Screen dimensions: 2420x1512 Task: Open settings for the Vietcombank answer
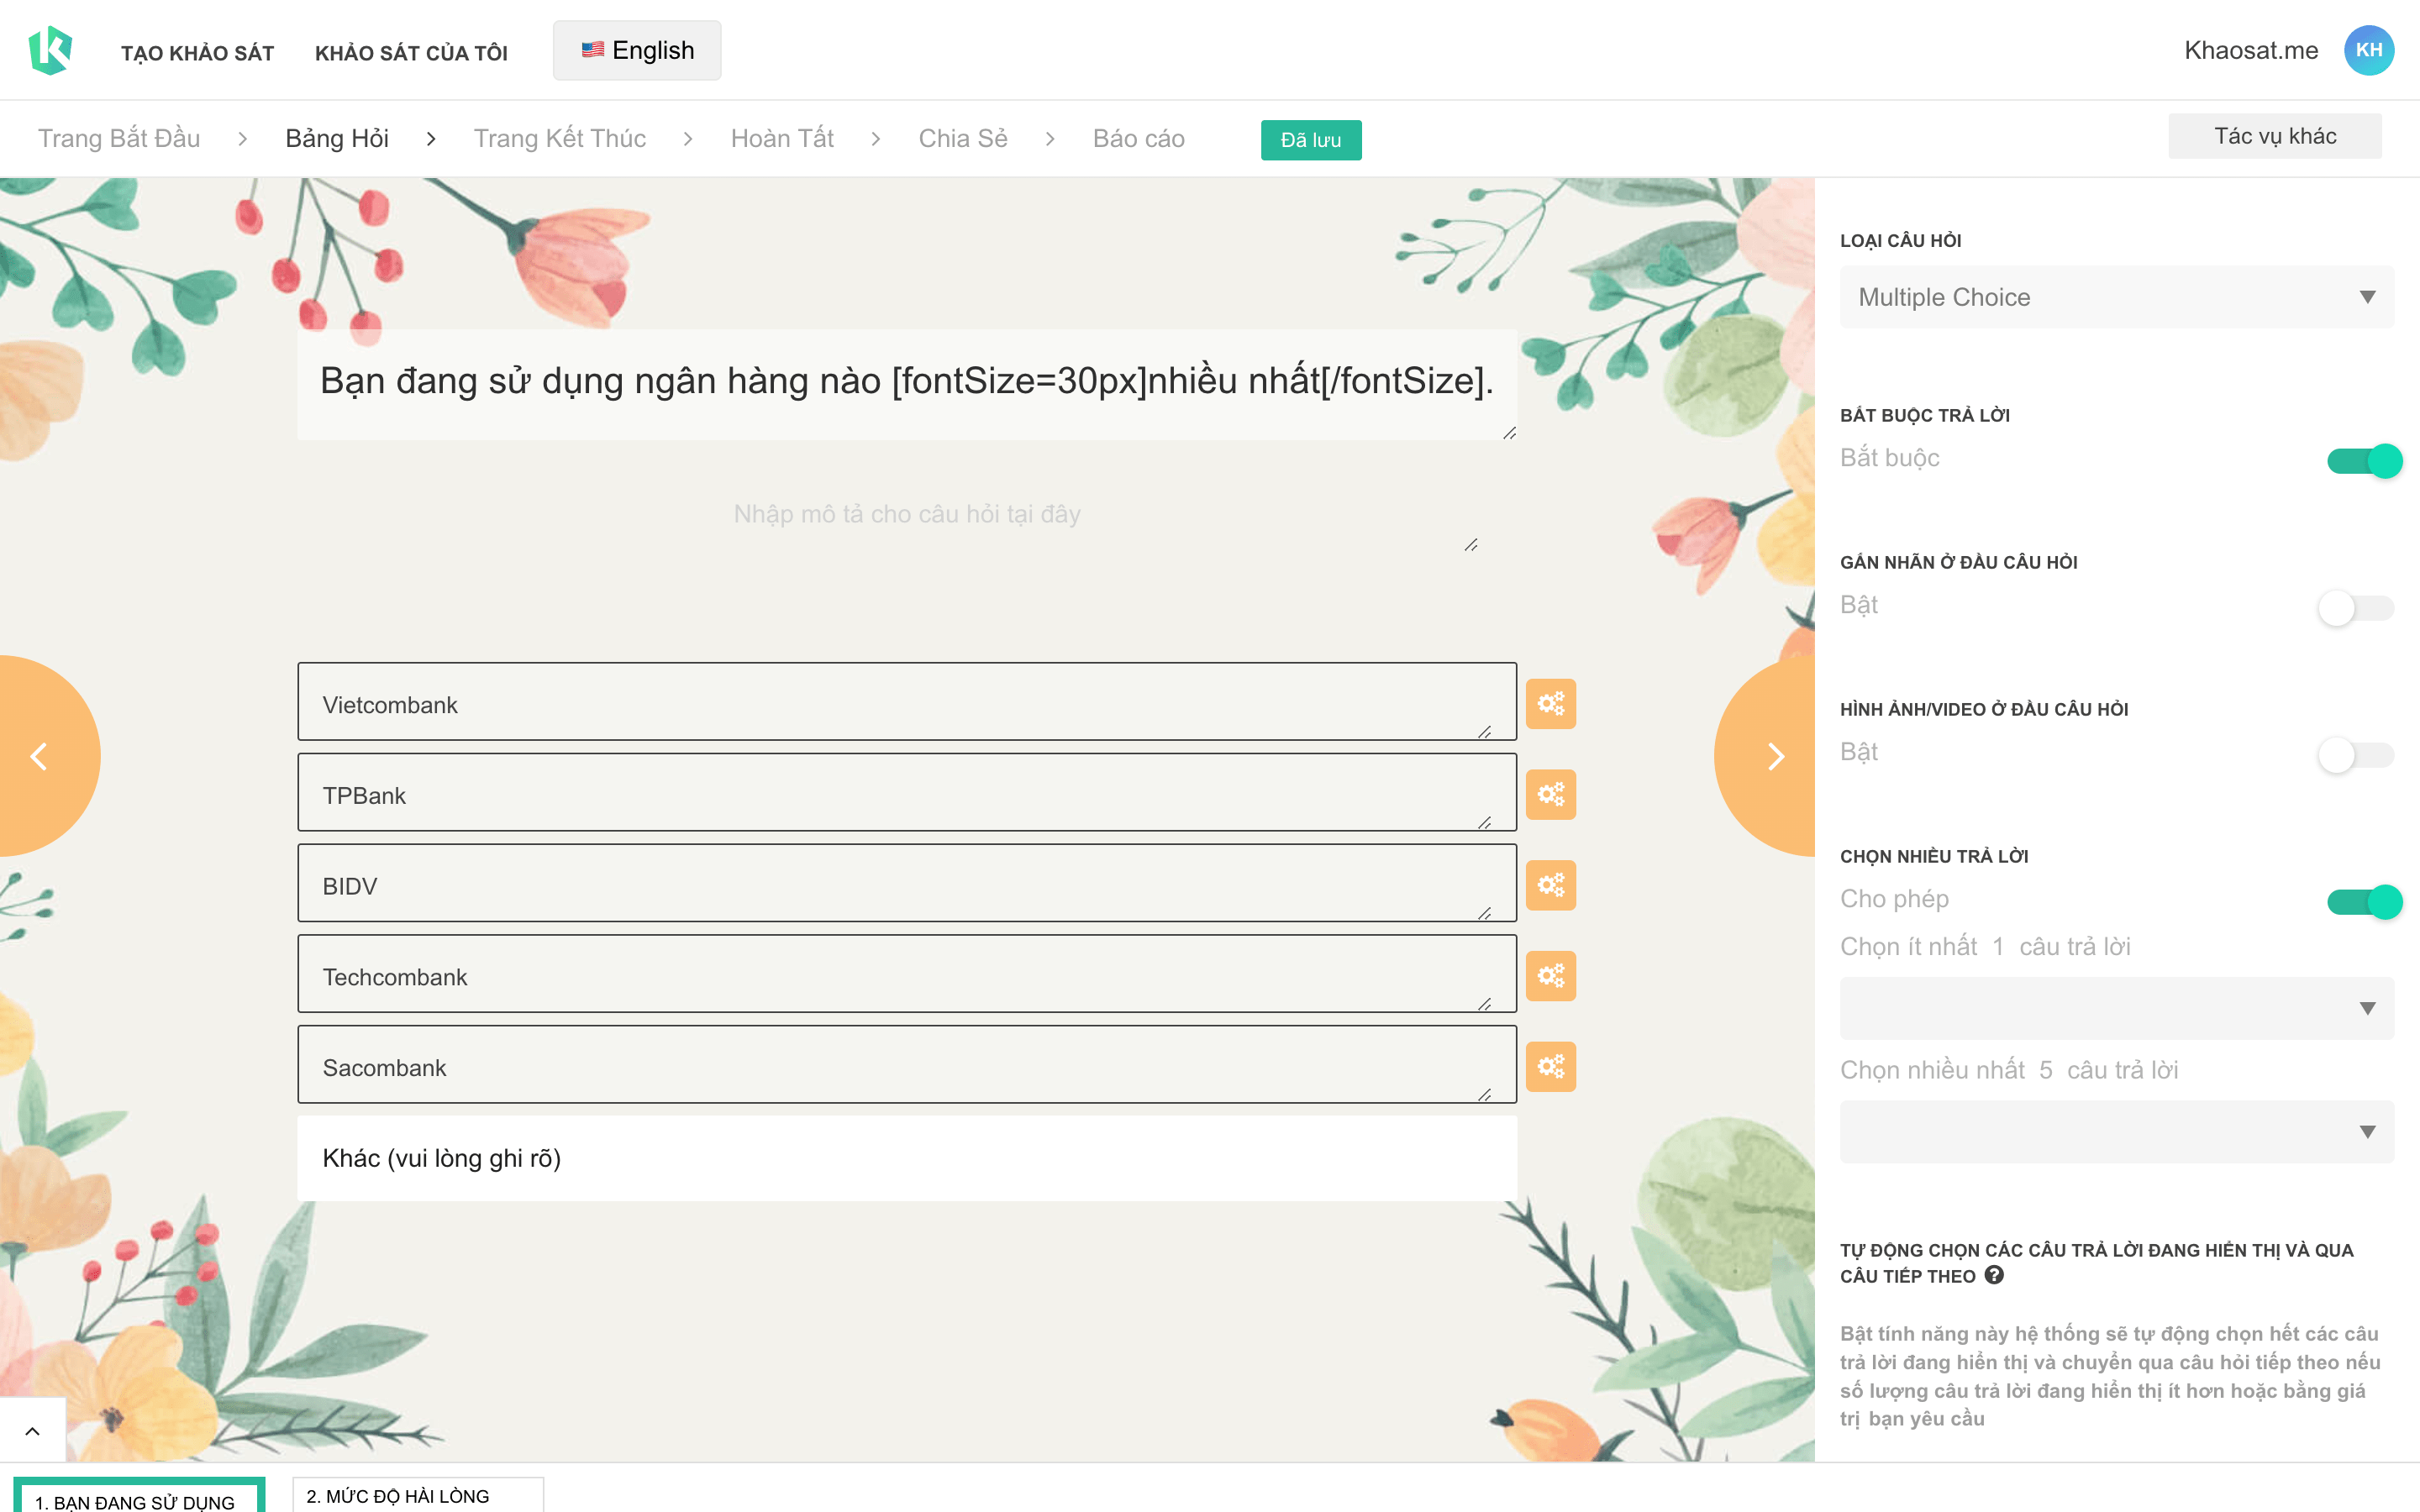click(x=1550, y=704)
